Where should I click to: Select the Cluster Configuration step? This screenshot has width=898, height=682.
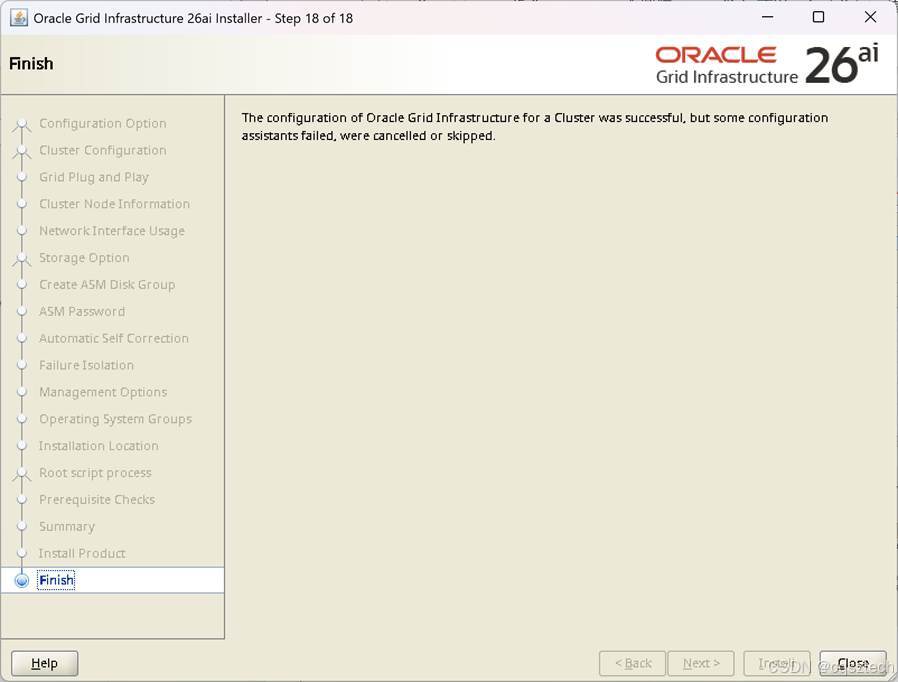[103, 150]
